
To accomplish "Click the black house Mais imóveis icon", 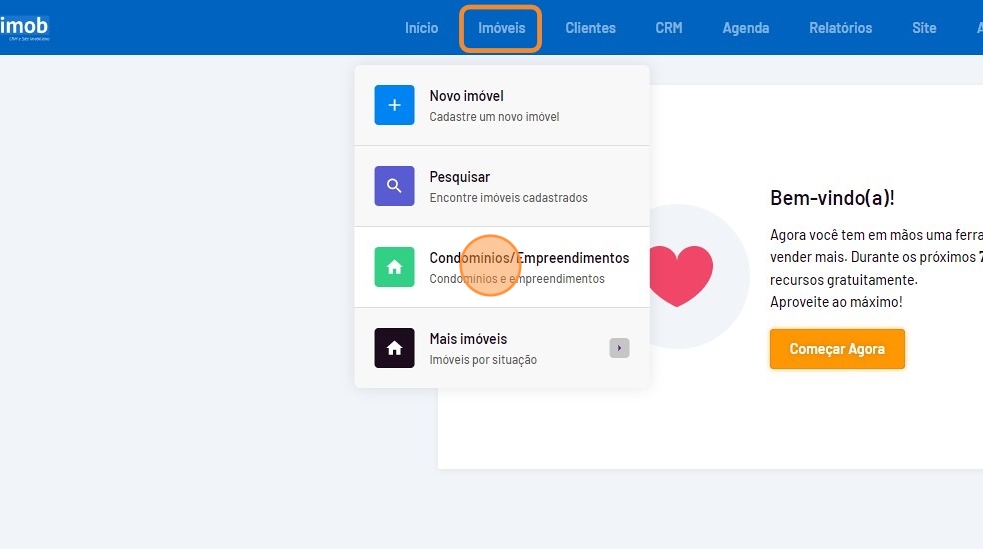I will tap(394, 348).
